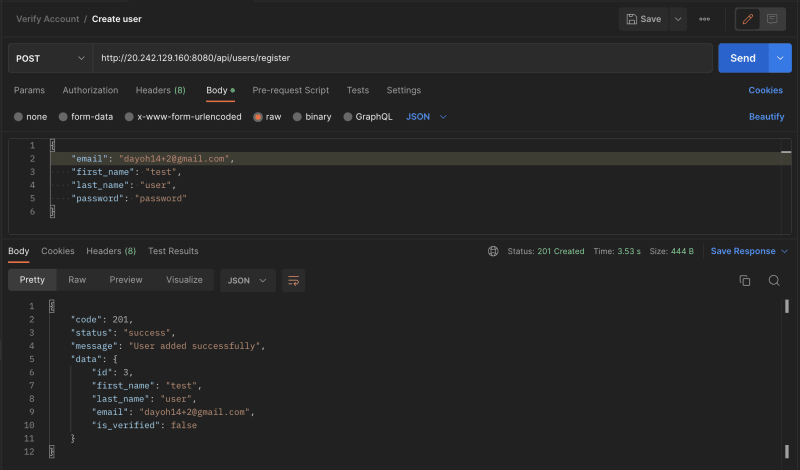The image size is (800, 470).
Task: Search the response with magnifier icon
Action: point(774,280)
